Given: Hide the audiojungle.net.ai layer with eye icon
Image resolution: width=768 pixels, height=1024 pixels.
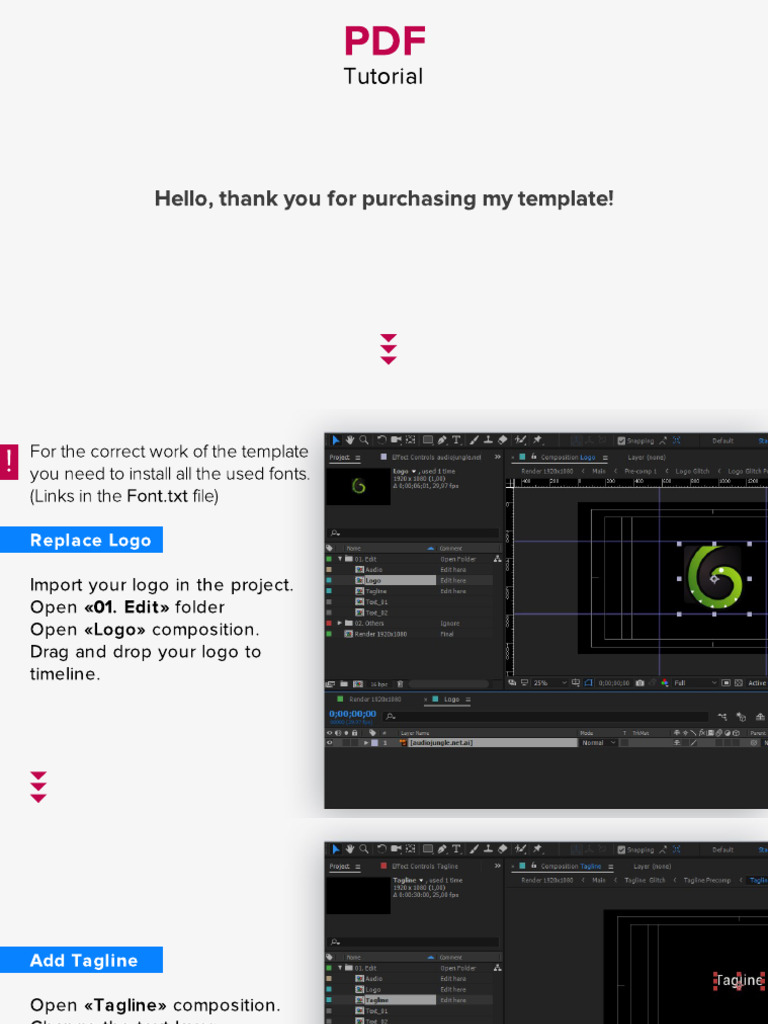Looking at the screenshot, I should click(x=330, y=743).
